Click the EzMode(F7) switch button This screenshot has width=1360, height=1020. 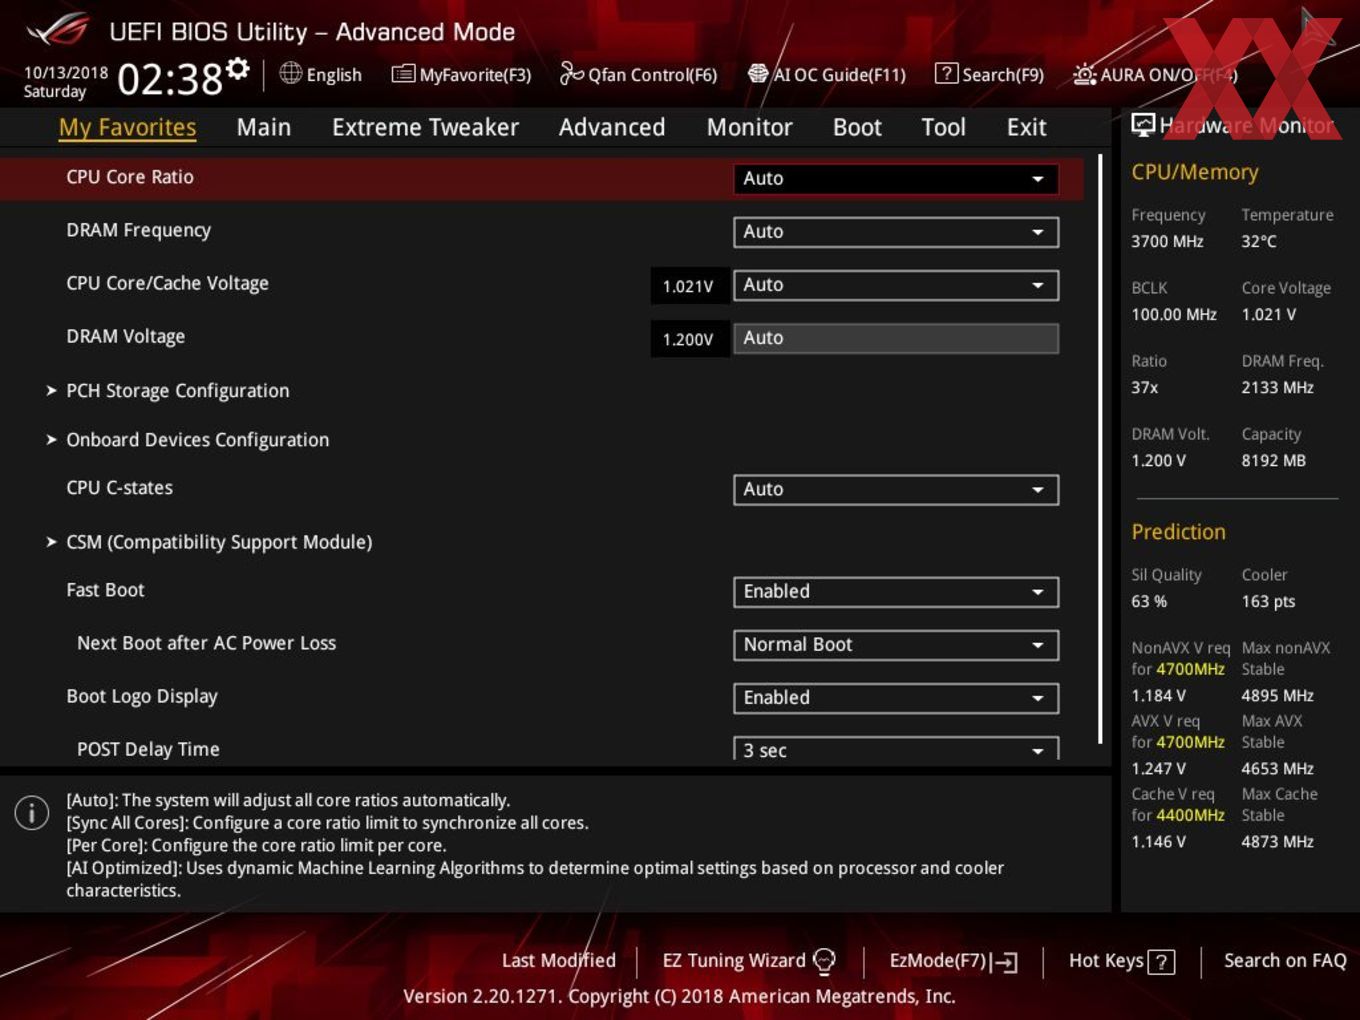click(x=953, y=961)
